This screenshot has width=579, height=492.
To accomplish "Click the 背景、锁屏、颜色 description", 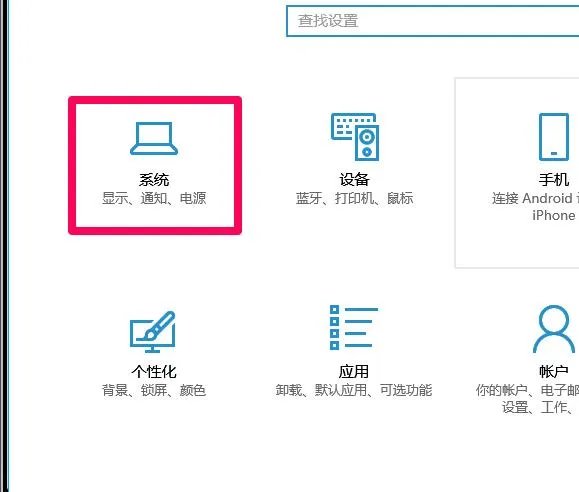I will [154, 390].
